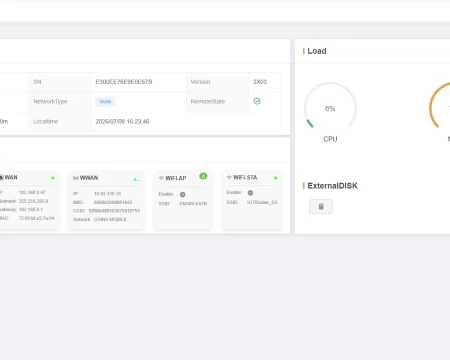Click the WIFI-AP Enable check mark
This screenshot has width=450, height=360.
[x=182, y=194]
